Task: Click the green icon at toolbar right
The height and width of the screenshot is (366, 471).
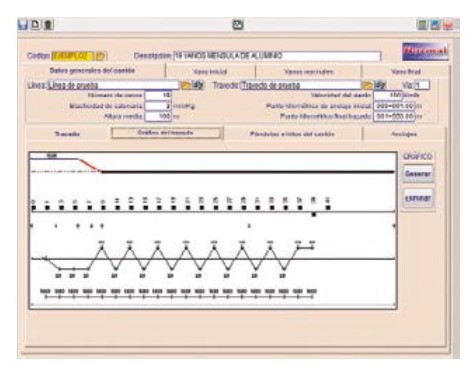Action: [422, 25]
